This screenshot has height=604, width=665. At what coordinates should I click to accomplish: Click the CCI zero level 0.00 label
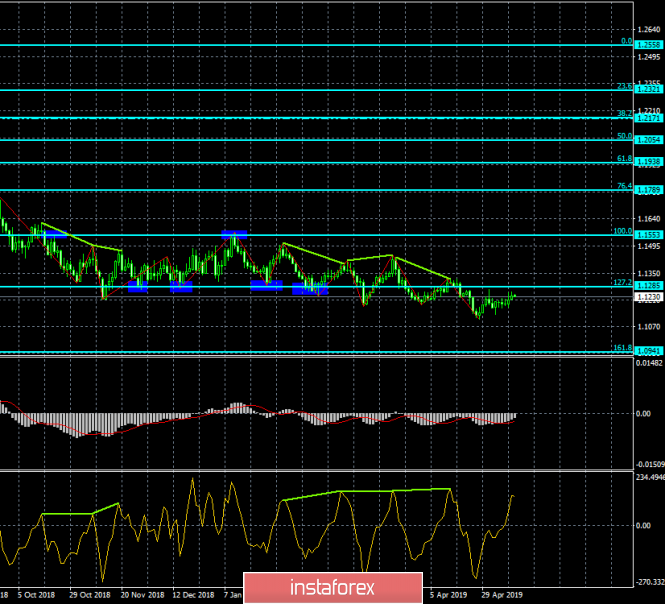tap(643, 526)
